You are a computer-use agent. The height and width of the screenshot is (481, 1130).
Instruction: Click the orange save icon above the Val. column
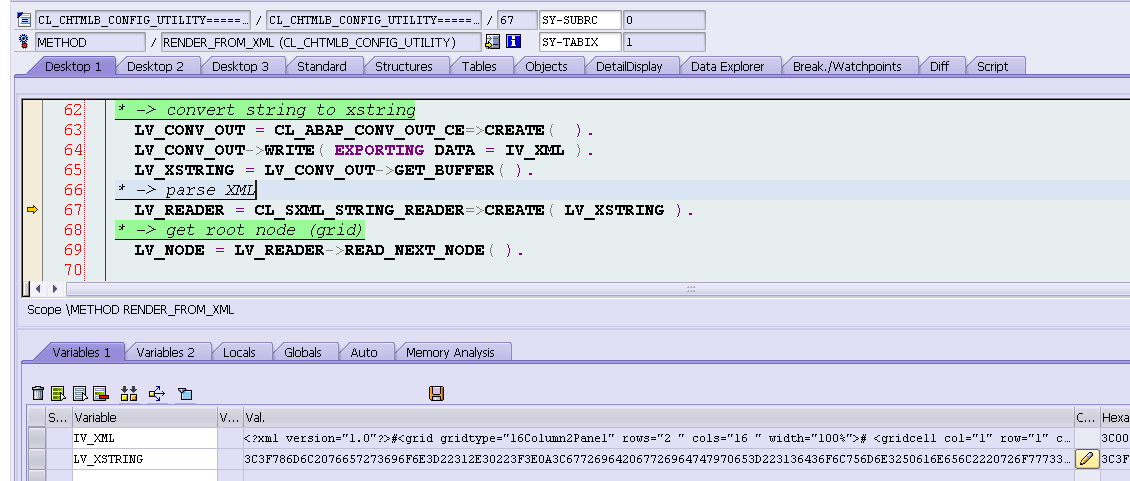pos(436,393)
